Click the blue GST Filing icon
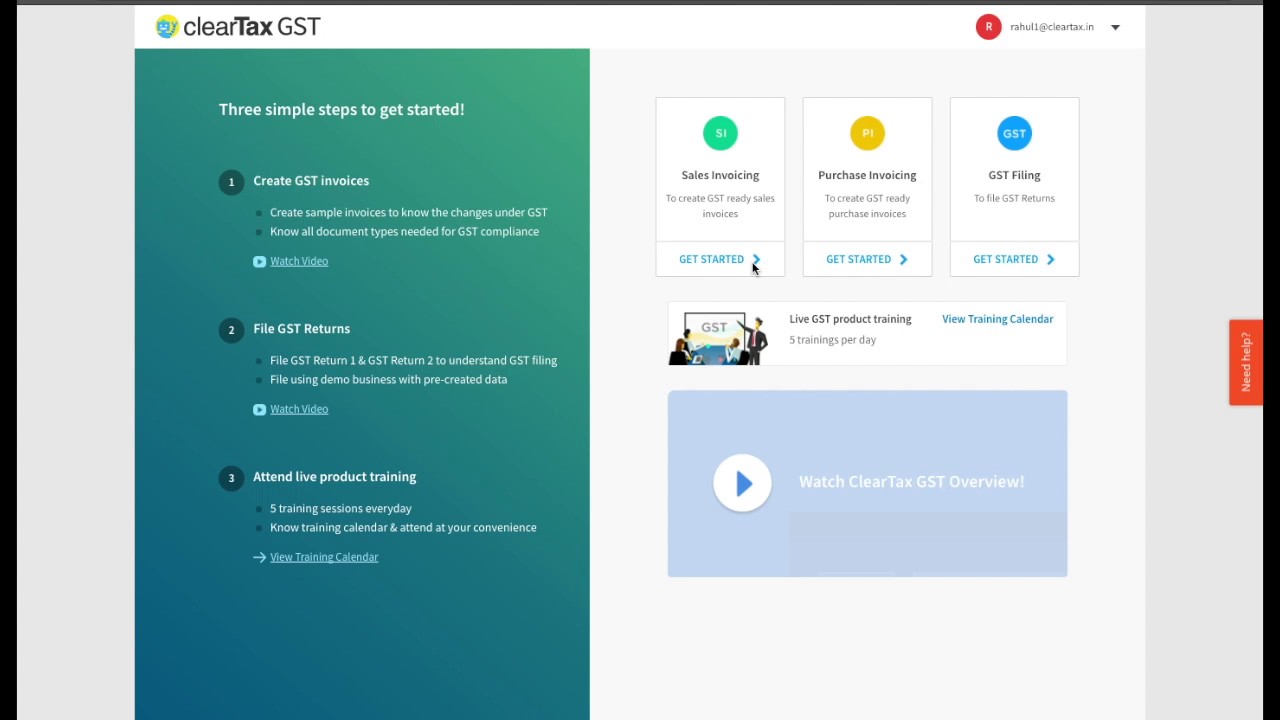The width and height of the screenshot is (1280, 720). coord(1014,133)
